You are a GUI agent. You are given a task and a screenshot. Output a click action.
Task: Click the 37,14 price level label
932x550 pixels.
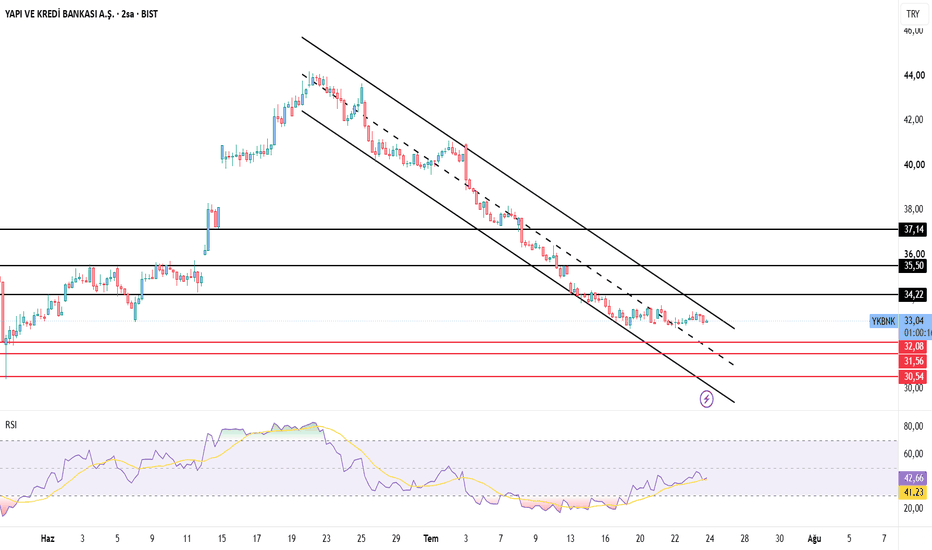point(913,230)
